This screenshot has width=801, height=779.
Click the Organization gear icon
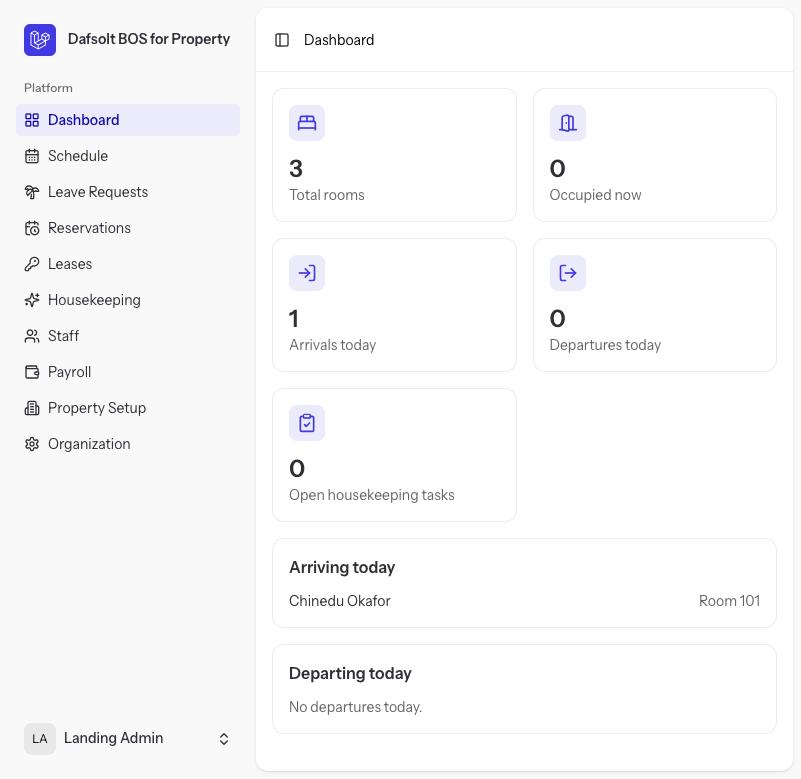32,444
